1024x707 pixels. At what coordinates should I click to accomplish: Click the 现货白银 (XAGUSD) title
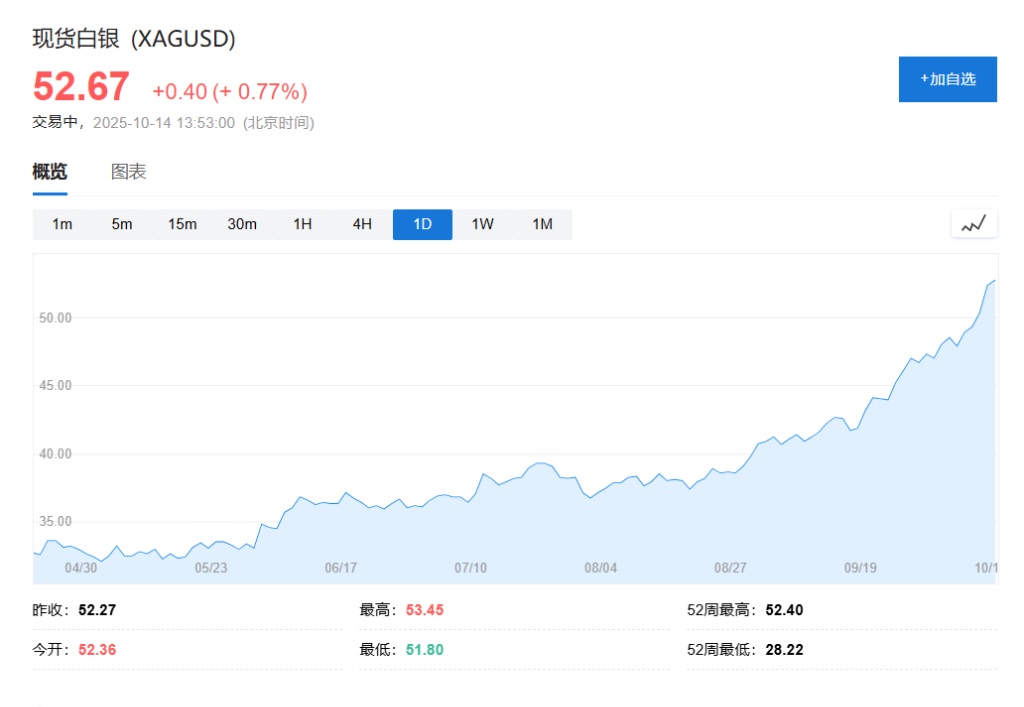pos(134,39)
